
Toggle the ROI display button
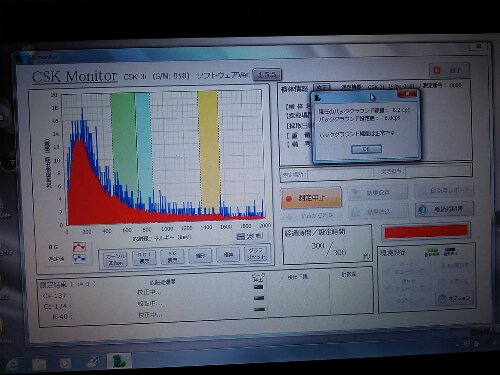[144, 258]
